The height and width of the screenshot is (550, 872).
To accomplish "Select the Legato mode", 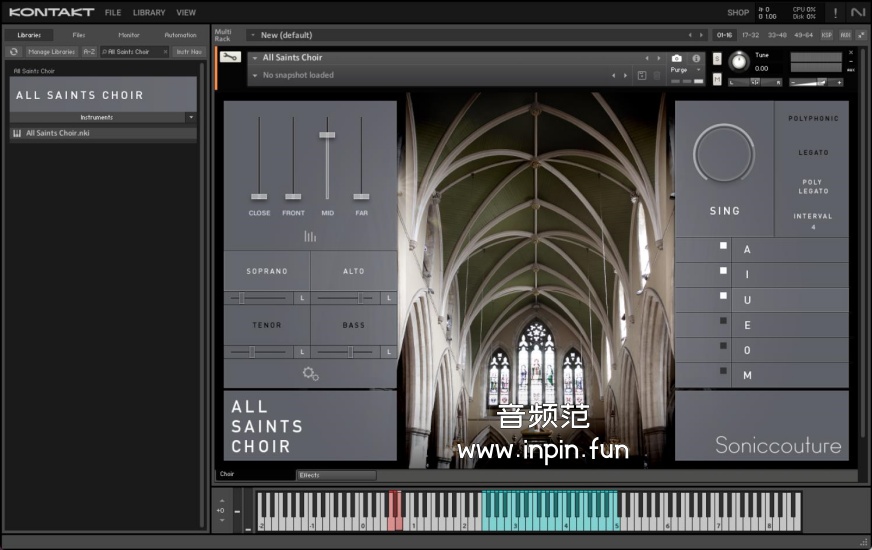I will (813, 153).
